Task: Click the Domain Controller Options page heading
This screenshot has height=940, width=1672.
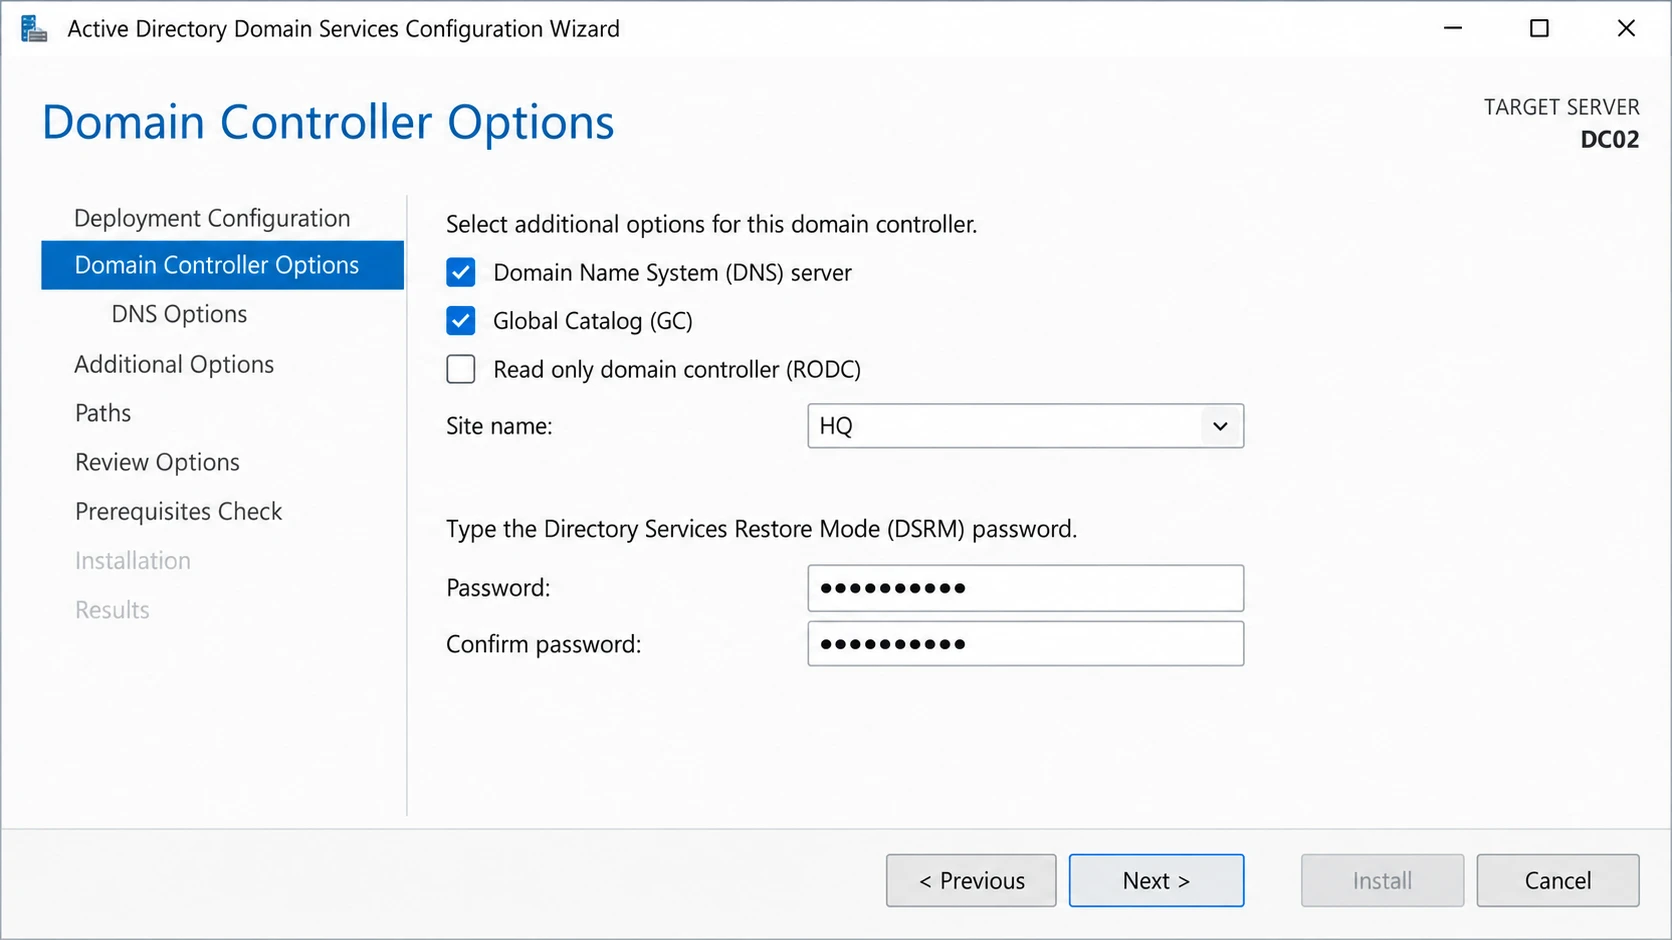Action: pyautogui.click(x=328, y=122)
